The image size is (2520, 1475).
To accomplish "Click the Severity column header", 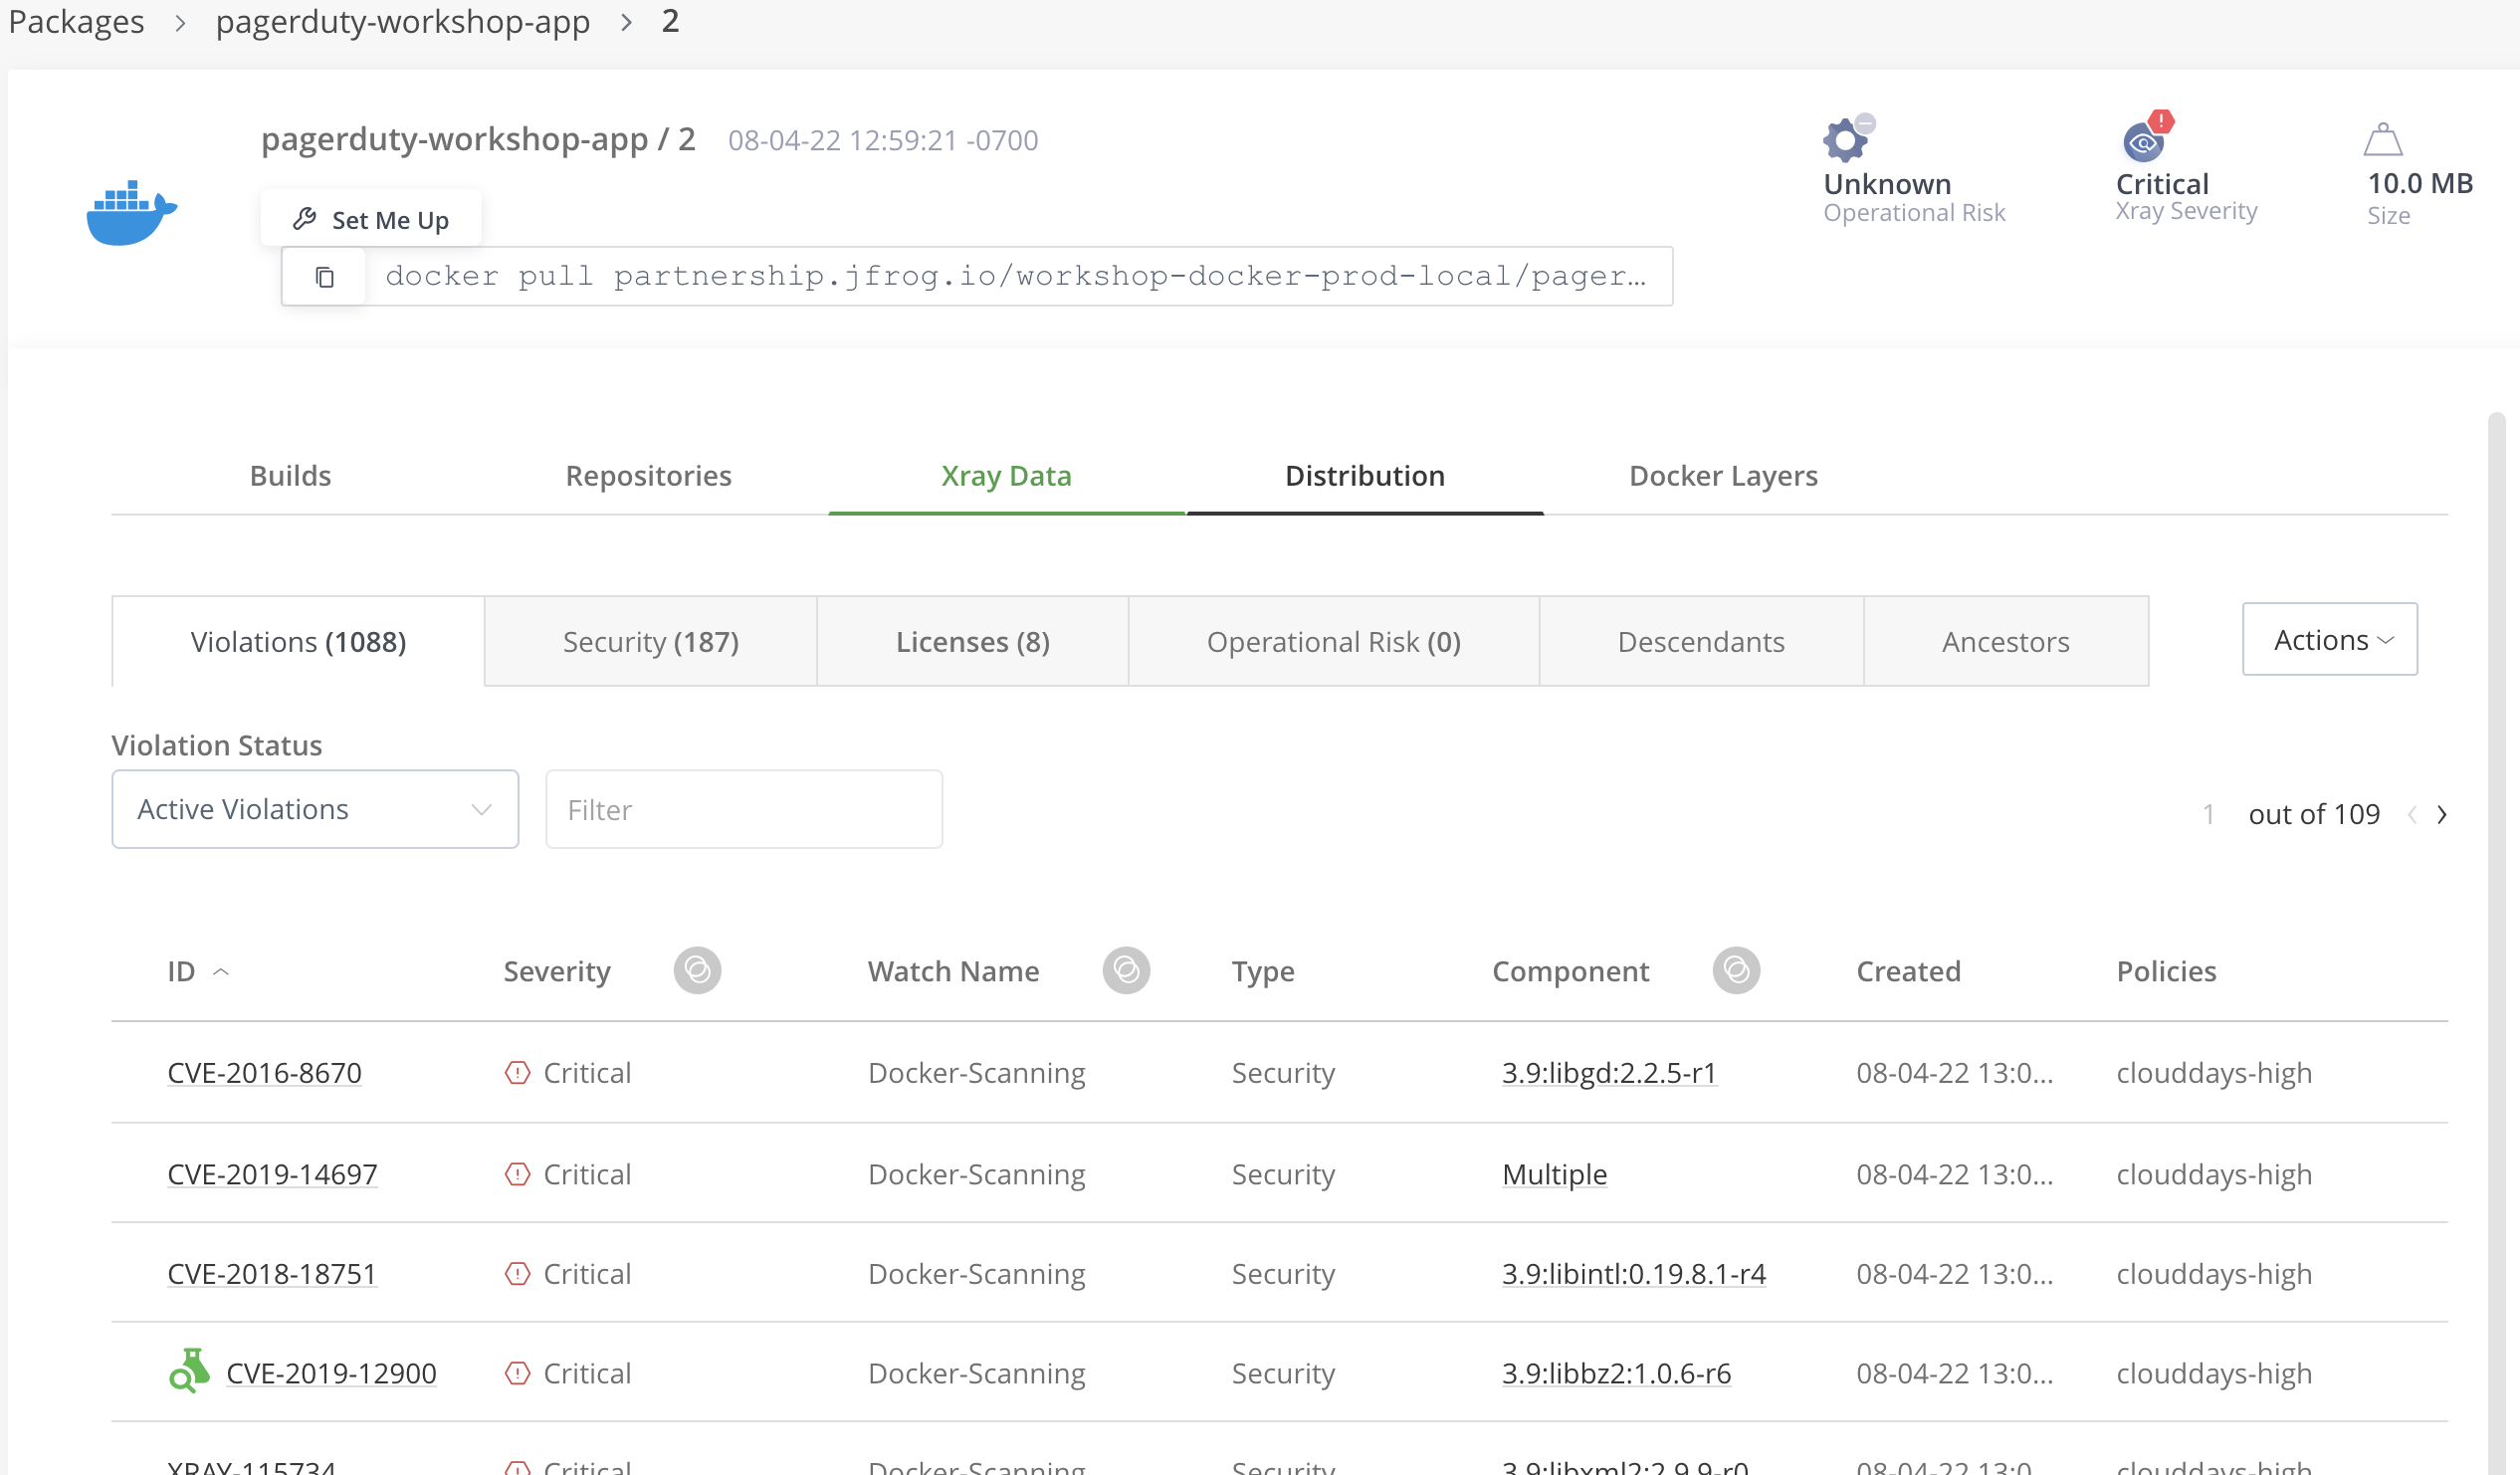I will click(x=556, y=971).
